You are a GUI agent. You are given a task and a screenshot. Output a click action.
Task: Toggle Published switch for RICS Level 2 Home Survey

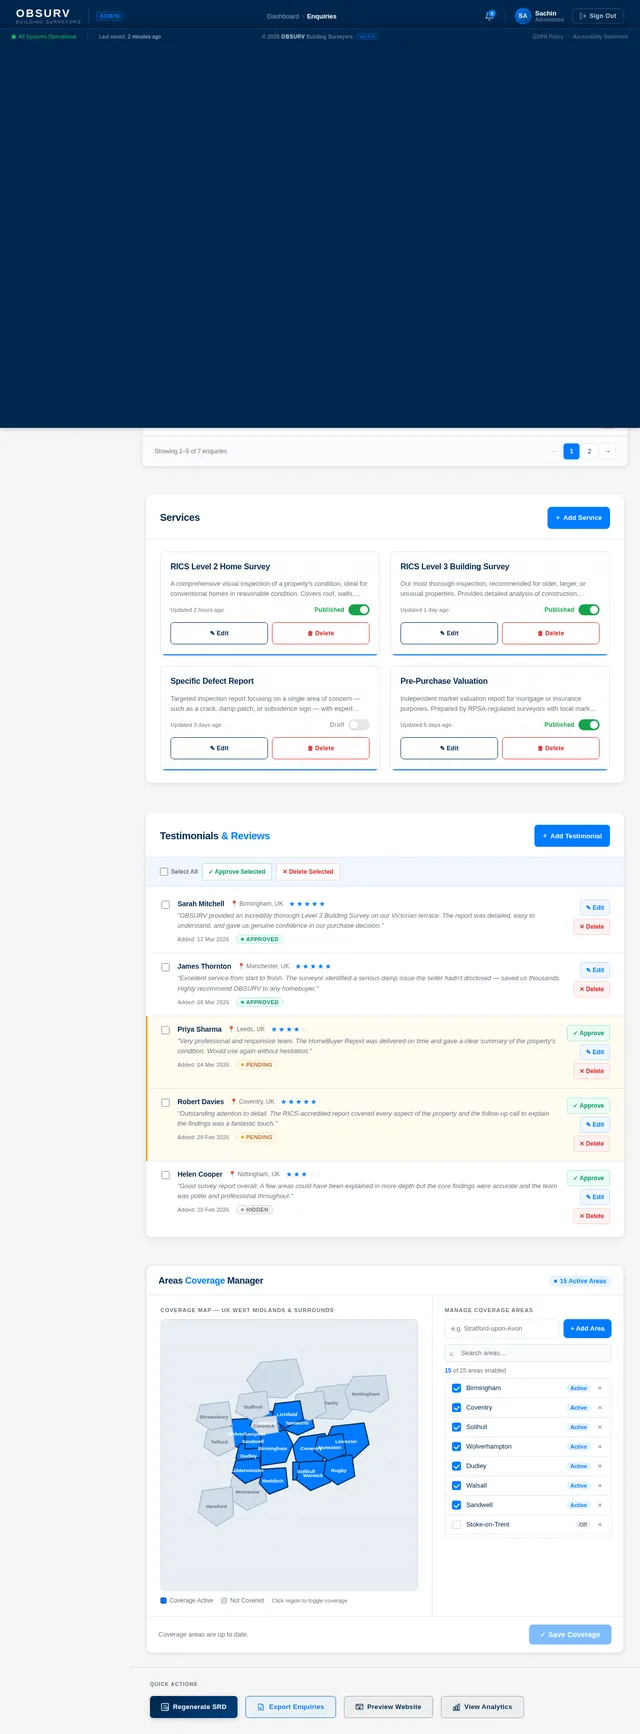pos(358,610)
